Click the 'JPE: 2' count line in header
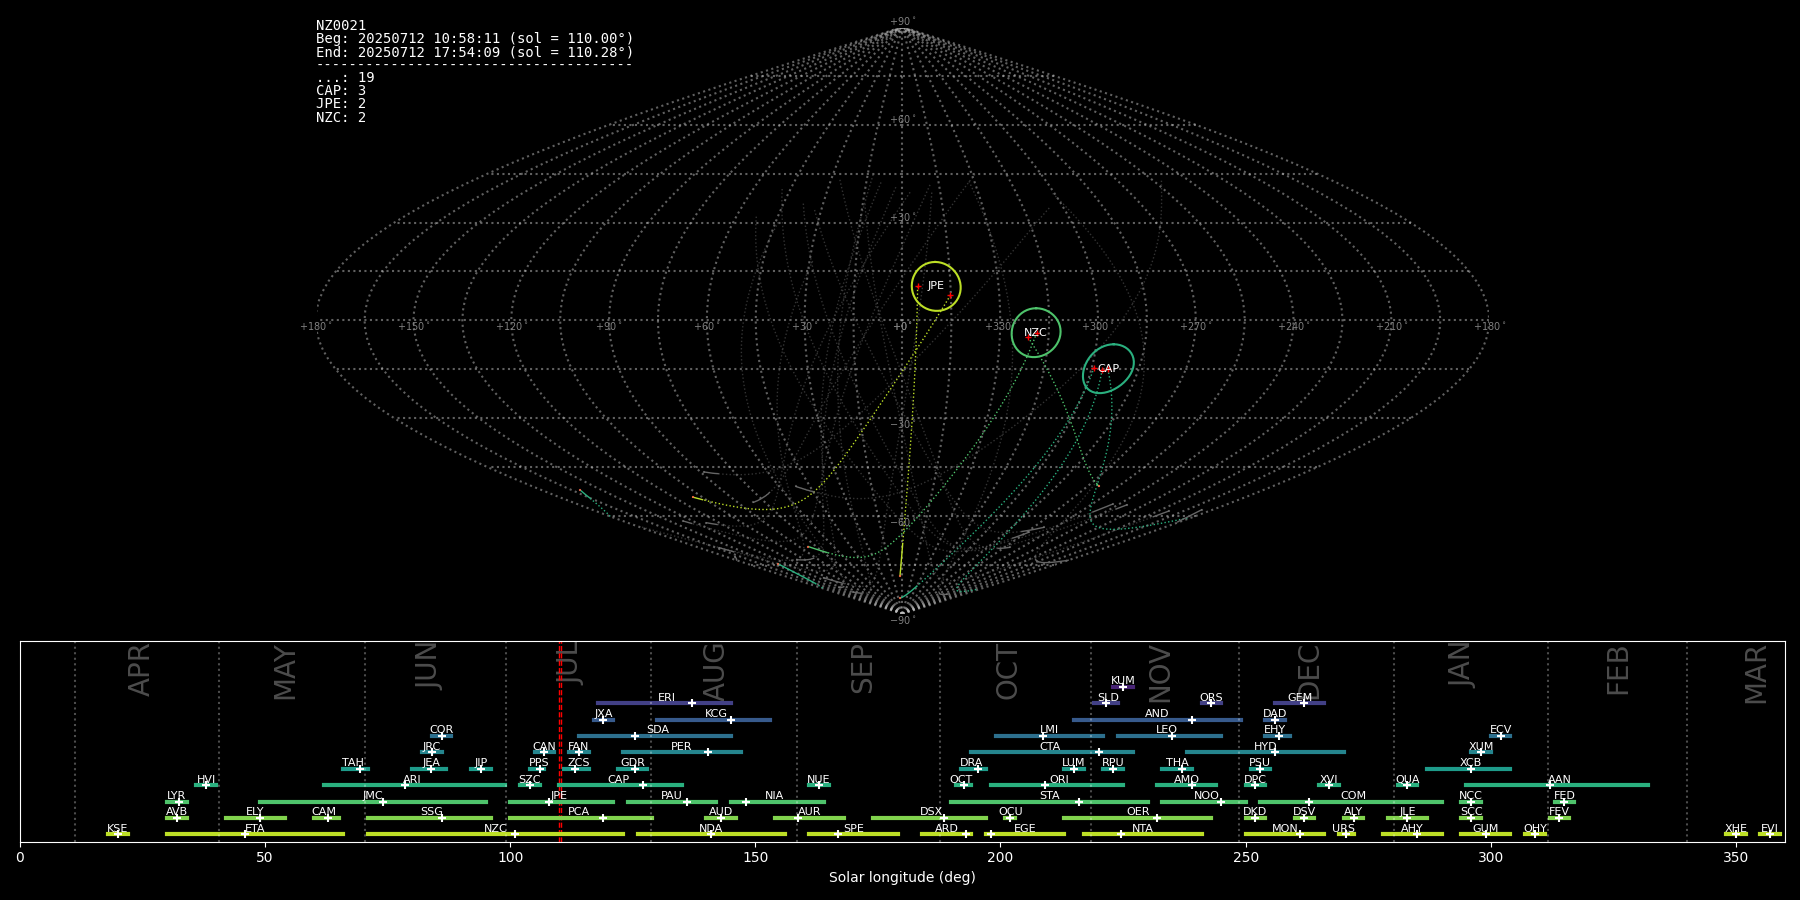1800x900 pixels. (341, 104)
